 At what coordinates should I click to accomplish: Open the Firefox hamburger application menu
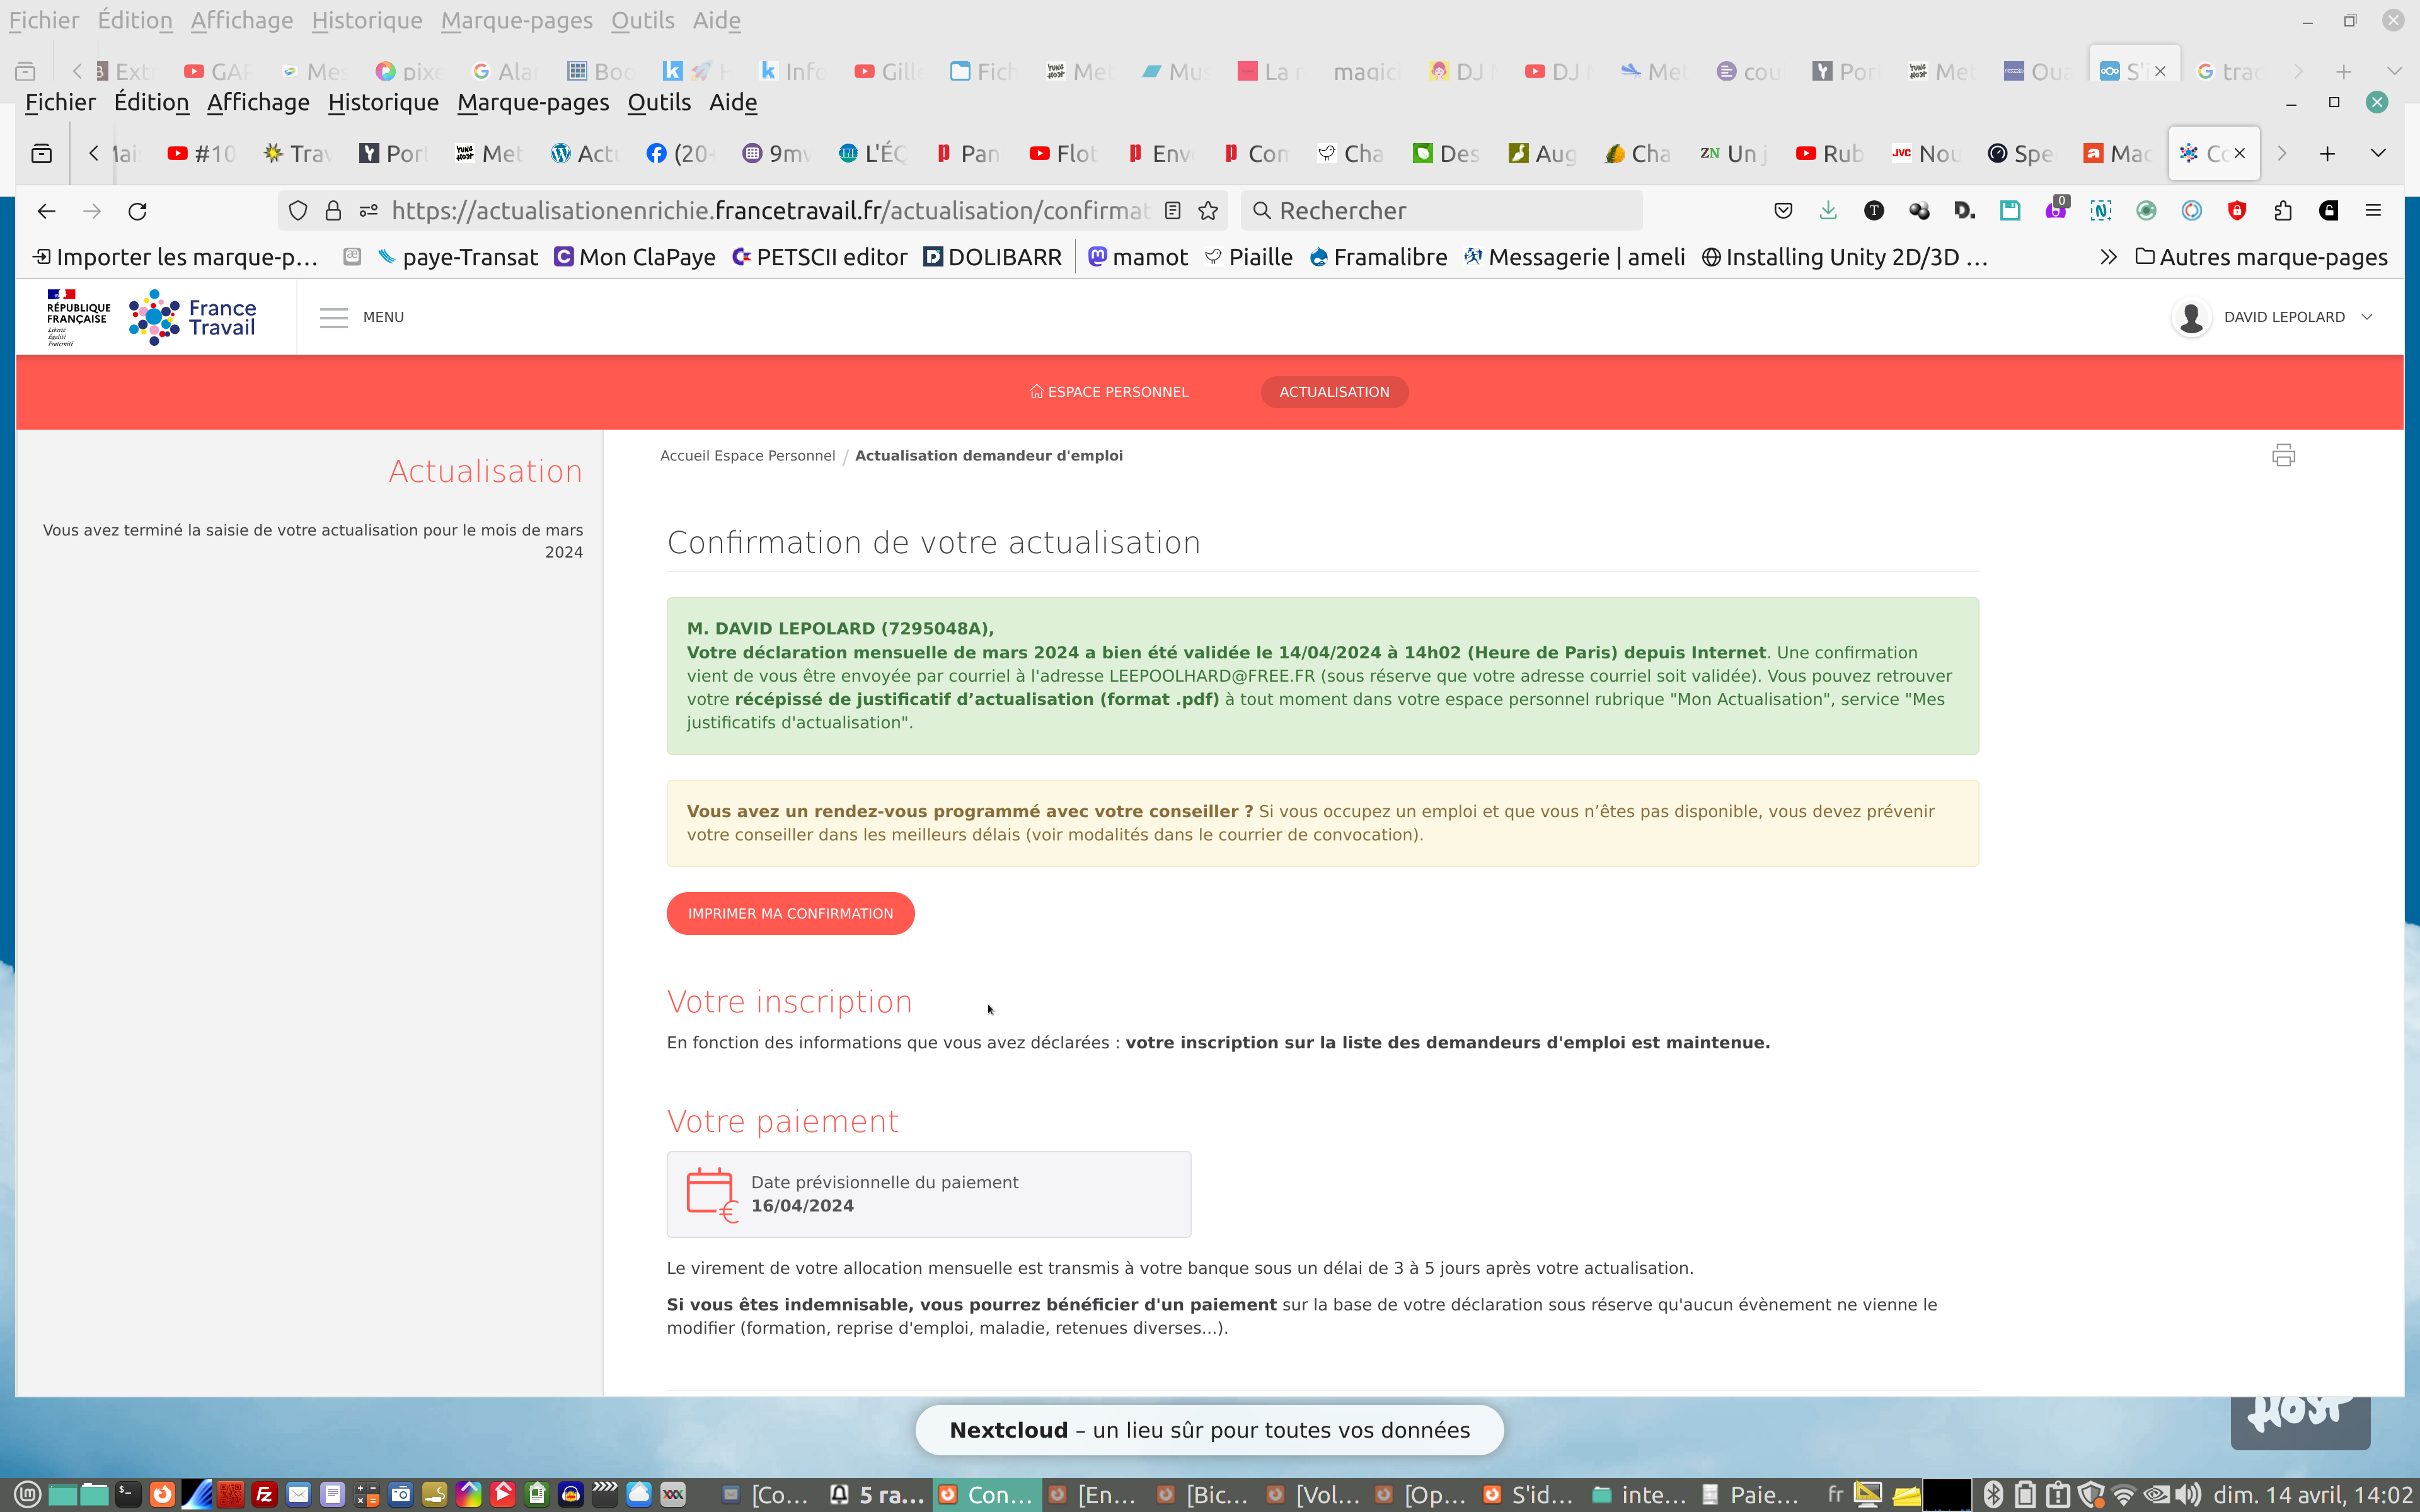tap(2373, 211)
